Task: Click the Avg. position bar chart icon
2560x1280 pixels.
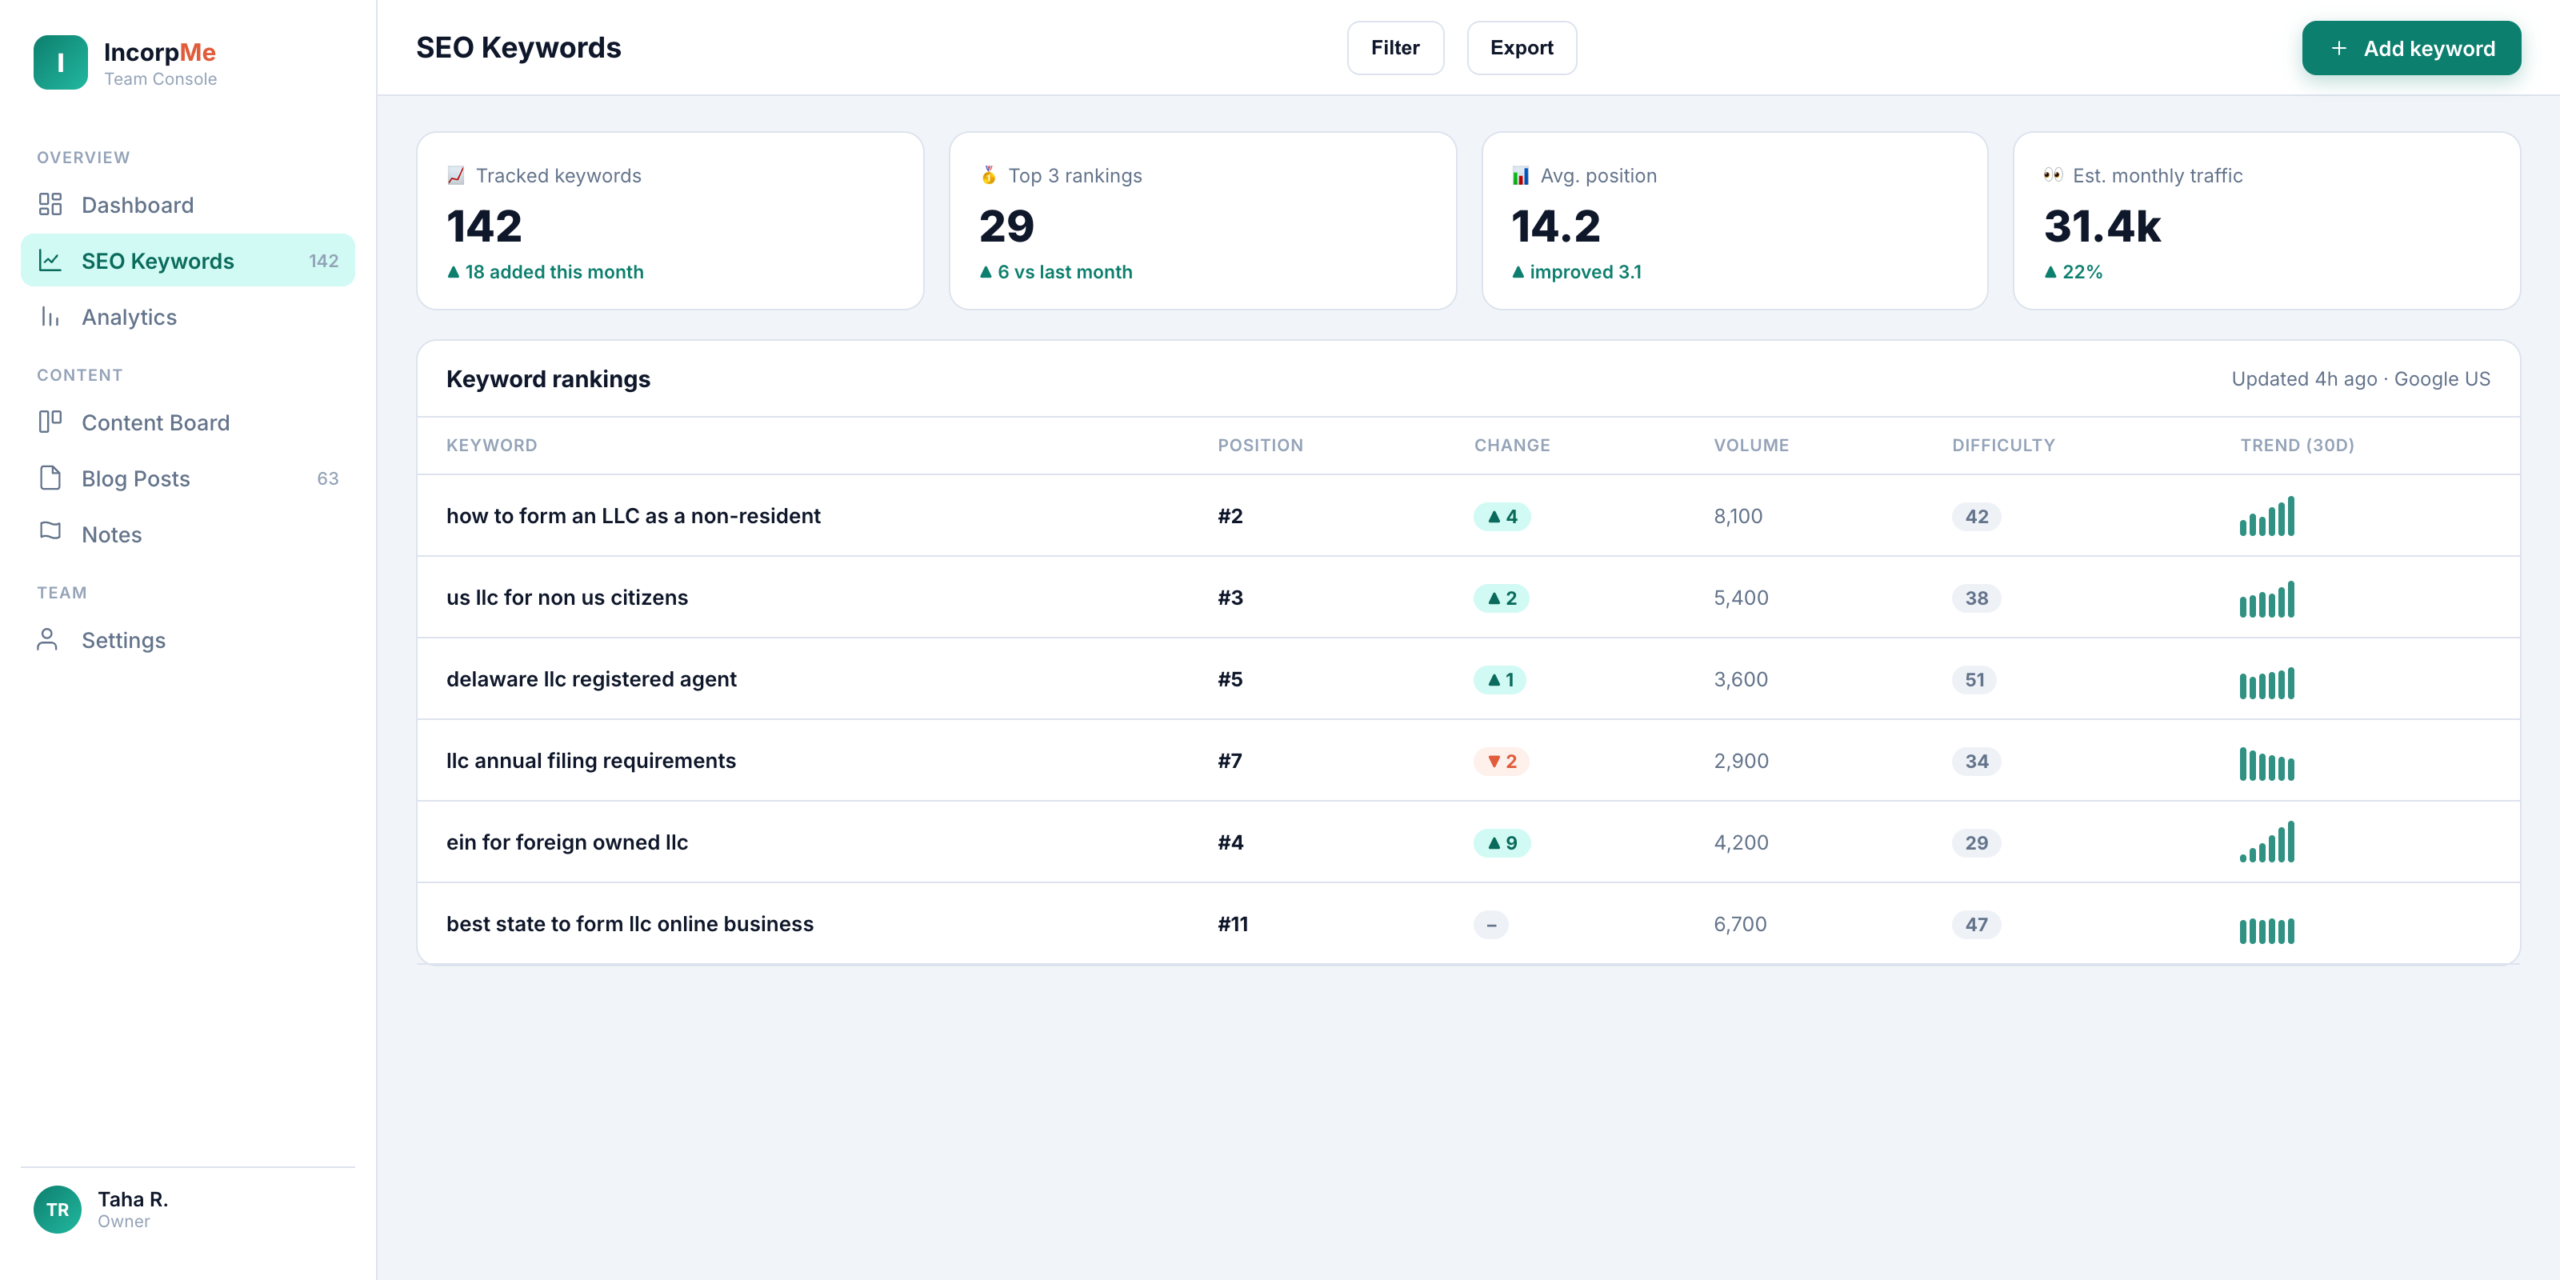Action: coord(1520,176)
